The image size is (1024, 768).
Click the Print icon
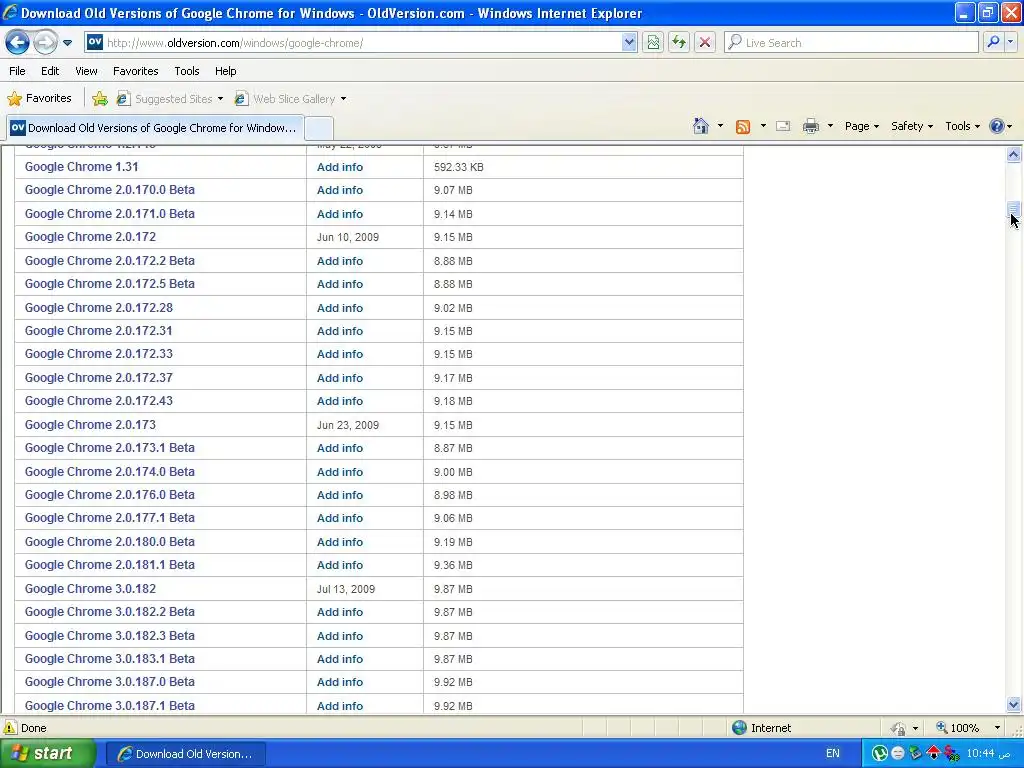click(810, 126)
